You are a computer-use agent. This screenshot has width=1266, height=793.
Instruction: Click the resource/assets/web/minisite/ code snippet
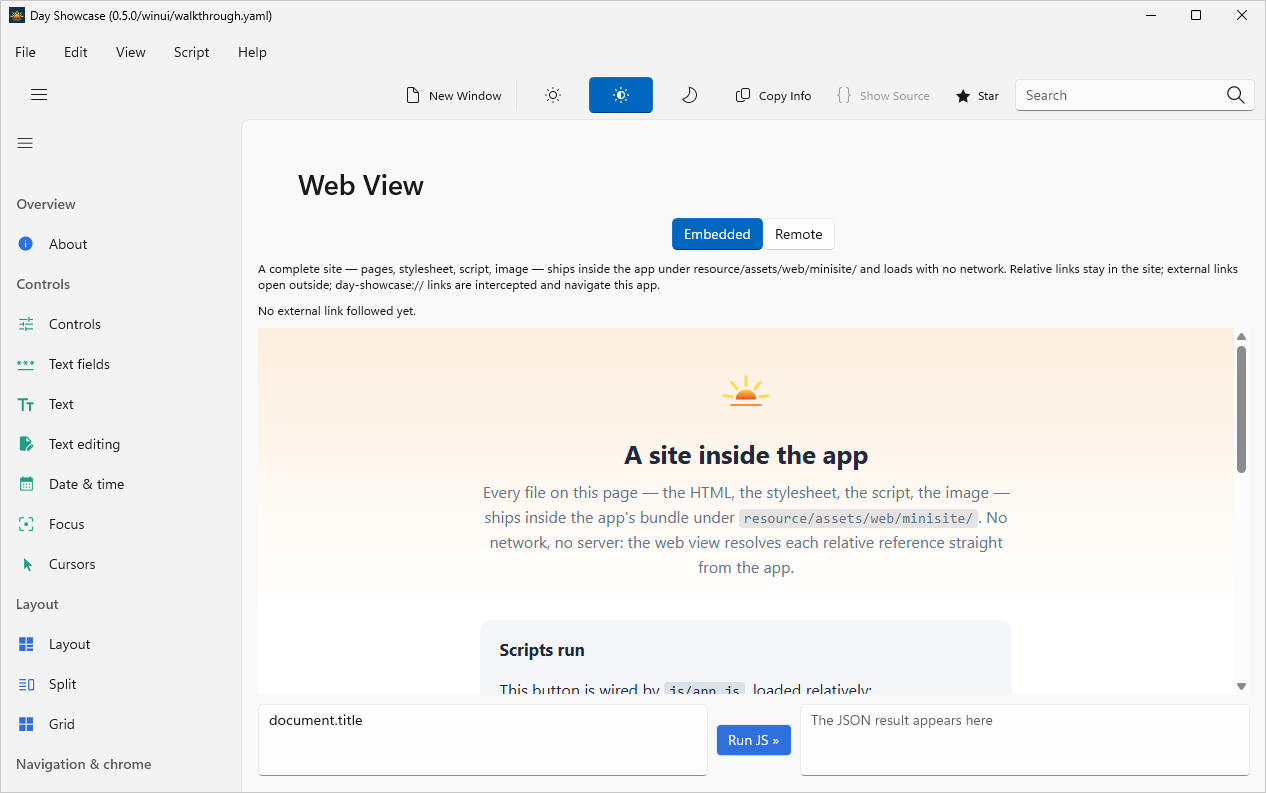click(x=859, y=518)
